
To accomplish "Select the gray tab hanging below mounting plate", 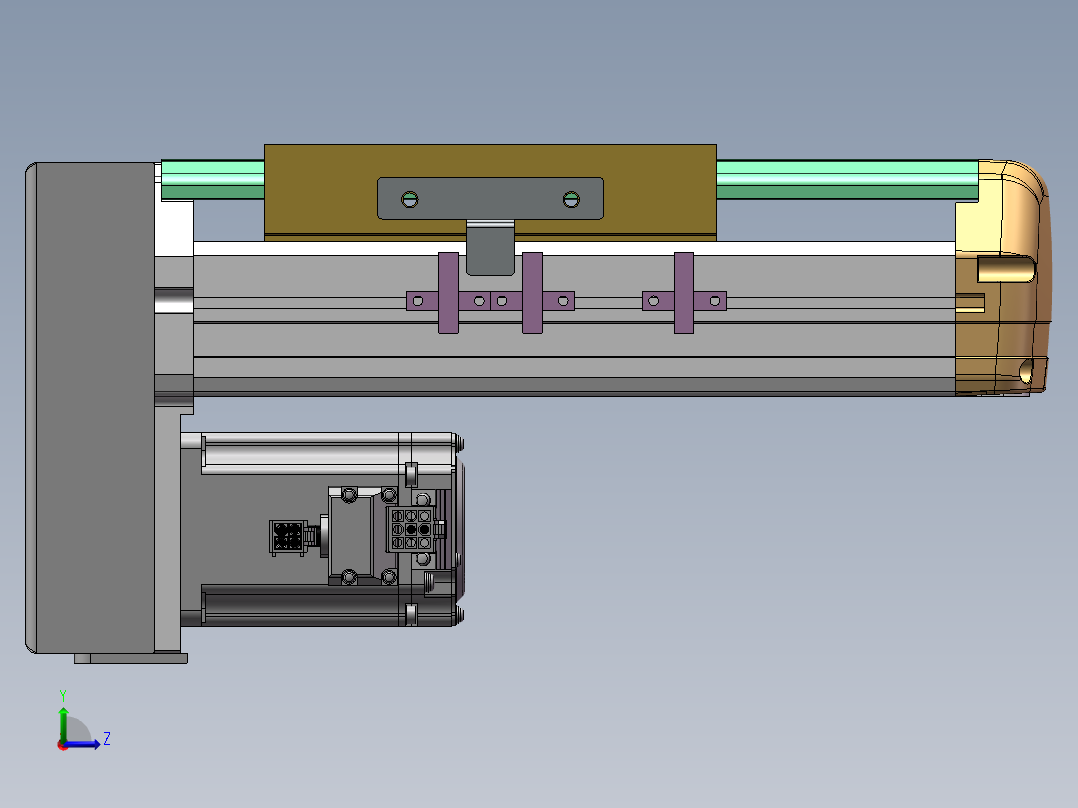I will click(490, 248).
